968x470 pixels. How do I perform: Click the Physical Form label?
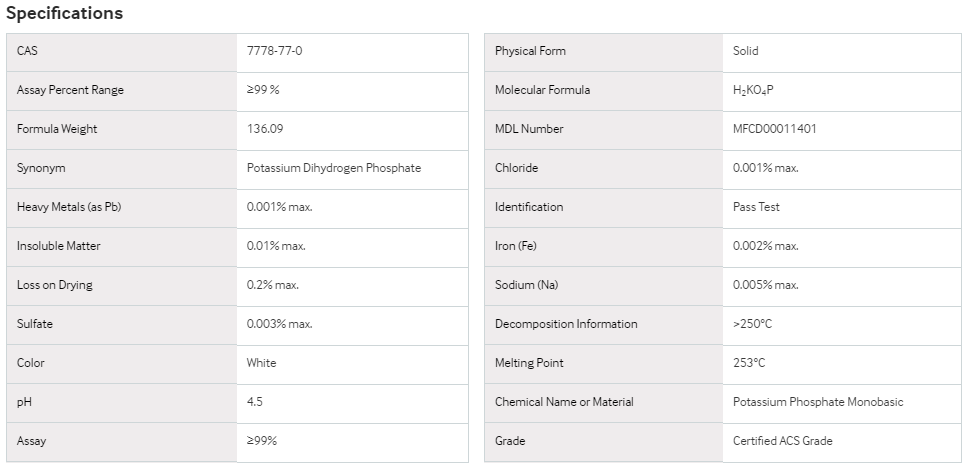tap(530, 51)
